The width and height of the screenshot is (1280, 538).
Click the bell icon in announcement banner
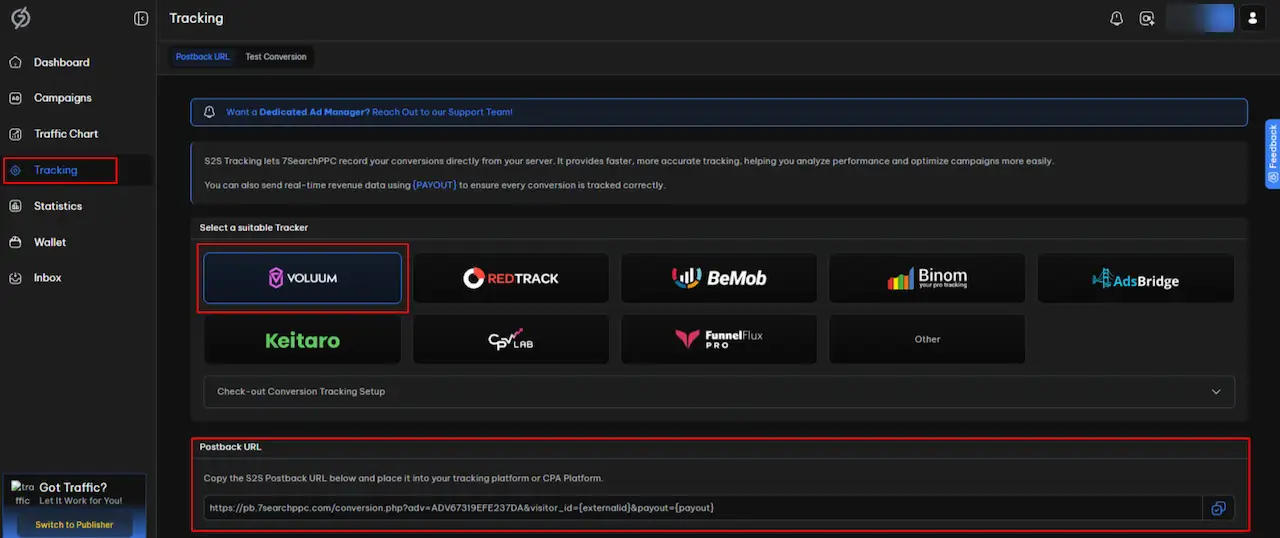pos(209,112)
